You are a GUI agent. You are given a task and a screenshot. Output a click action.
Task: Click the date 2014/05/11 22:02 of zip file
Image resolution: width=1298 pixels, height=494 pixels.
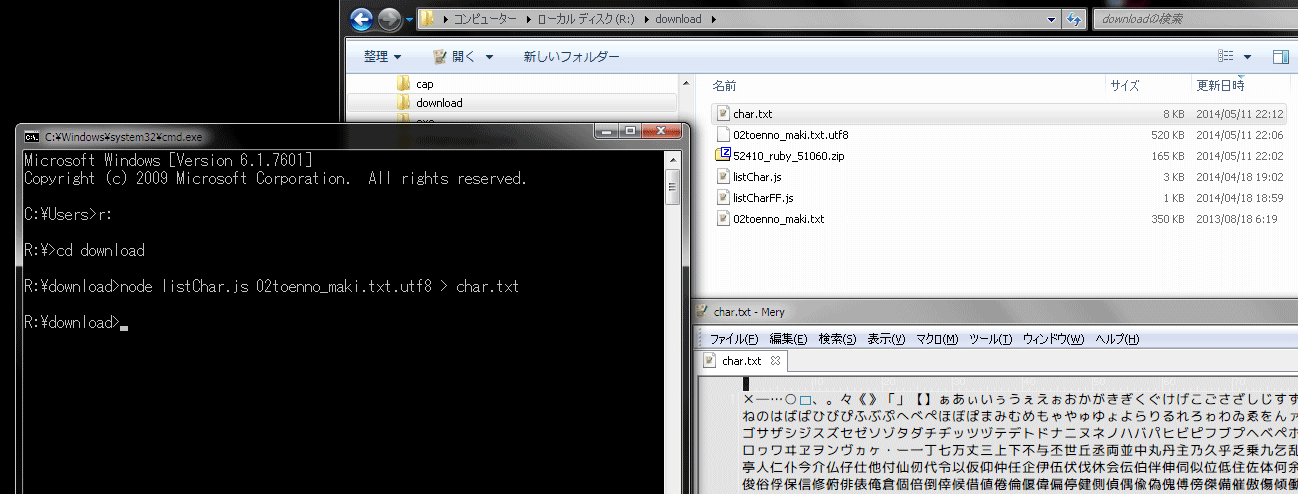(x=1241, y=156)
